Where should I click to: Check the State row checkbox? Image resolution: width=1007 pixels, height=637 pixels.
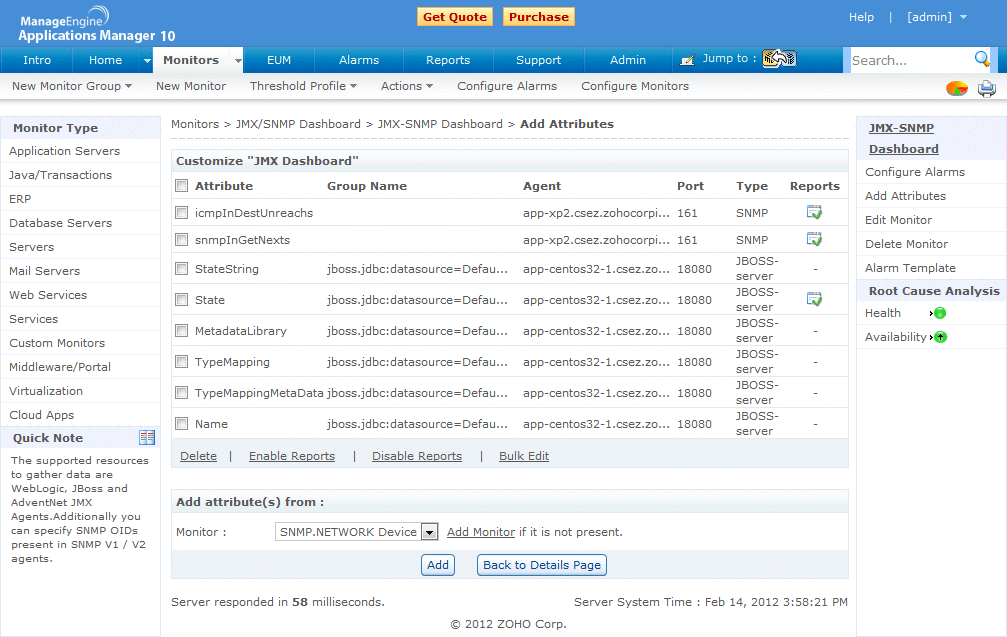pyautogui.click(x=182, y=299)
